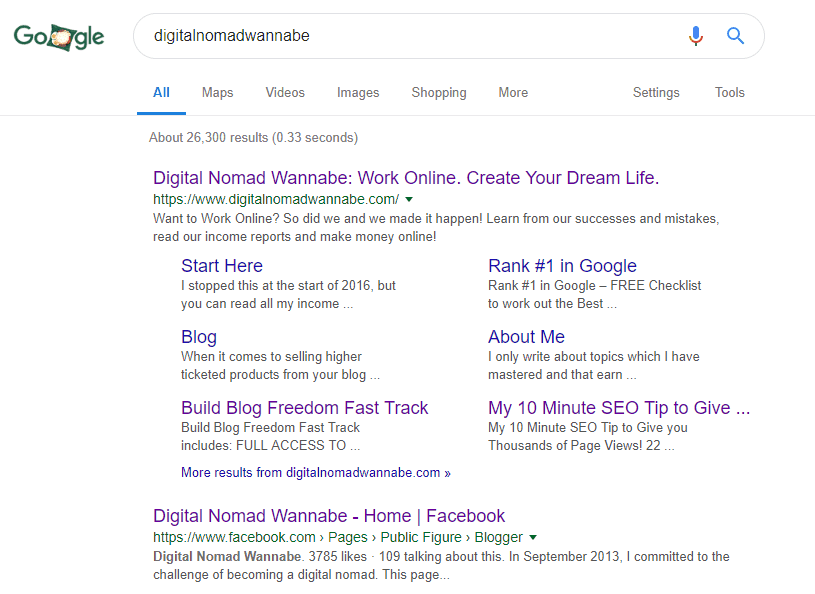Open the Digital Nomad Wannabe Facebook result
Image resolution: width=815 pixels, height=594 pixels.
[x=329, y=516]
